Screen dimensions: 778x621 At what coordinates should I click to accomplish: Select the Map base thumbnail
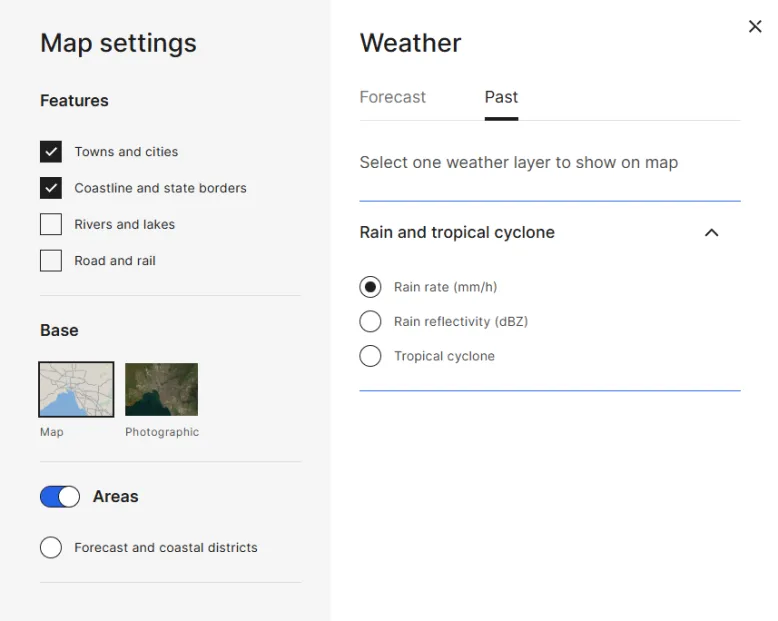point(76,389)
